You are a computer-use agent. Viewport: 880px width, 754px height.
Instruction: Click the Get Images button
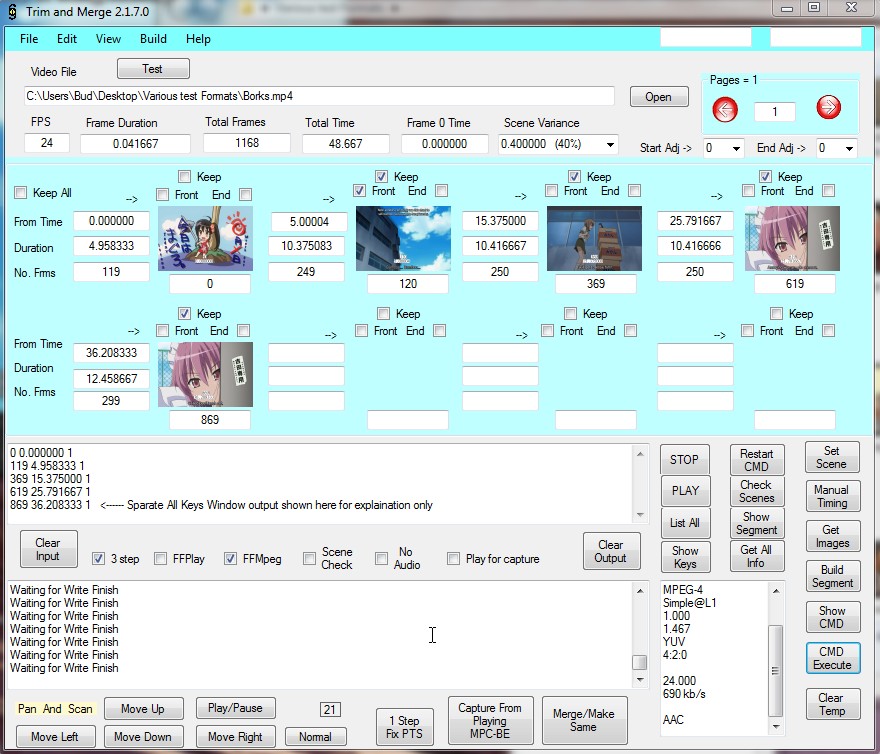point(832,536)
